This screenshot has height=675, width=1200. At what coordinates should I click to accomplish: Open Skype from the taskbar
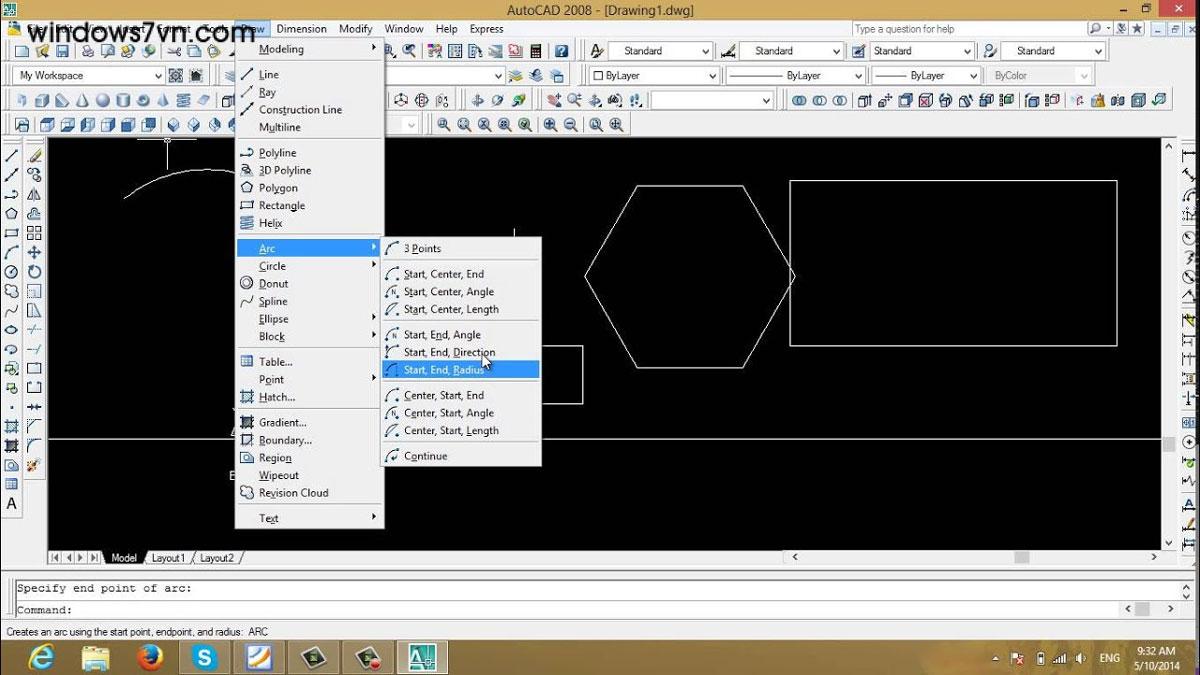[x=205, y=657]
